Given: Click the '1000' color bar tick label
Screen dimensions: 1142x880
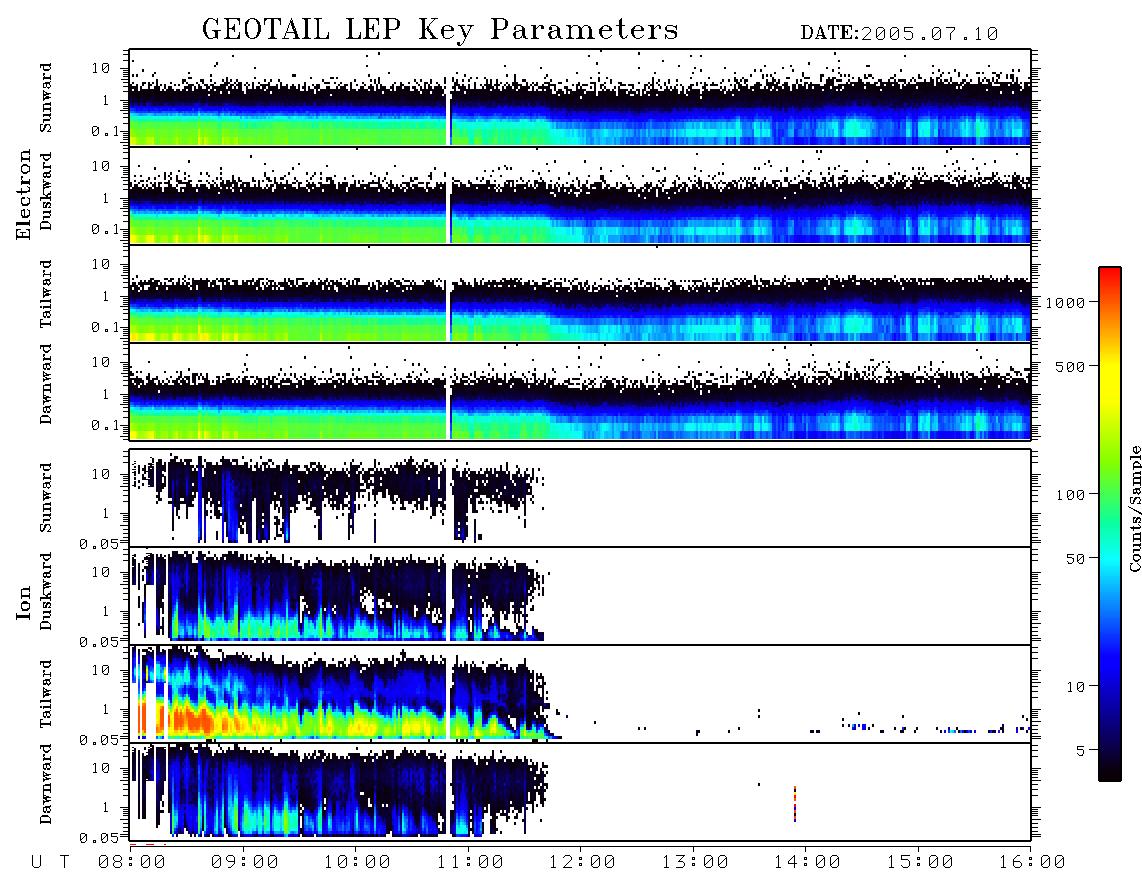Looking at the screenshot, I should point(1065,303).
